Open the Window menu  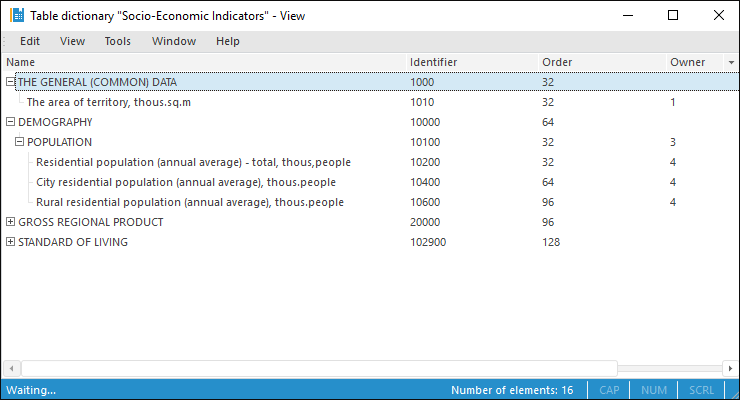click(x=174, y=41)
